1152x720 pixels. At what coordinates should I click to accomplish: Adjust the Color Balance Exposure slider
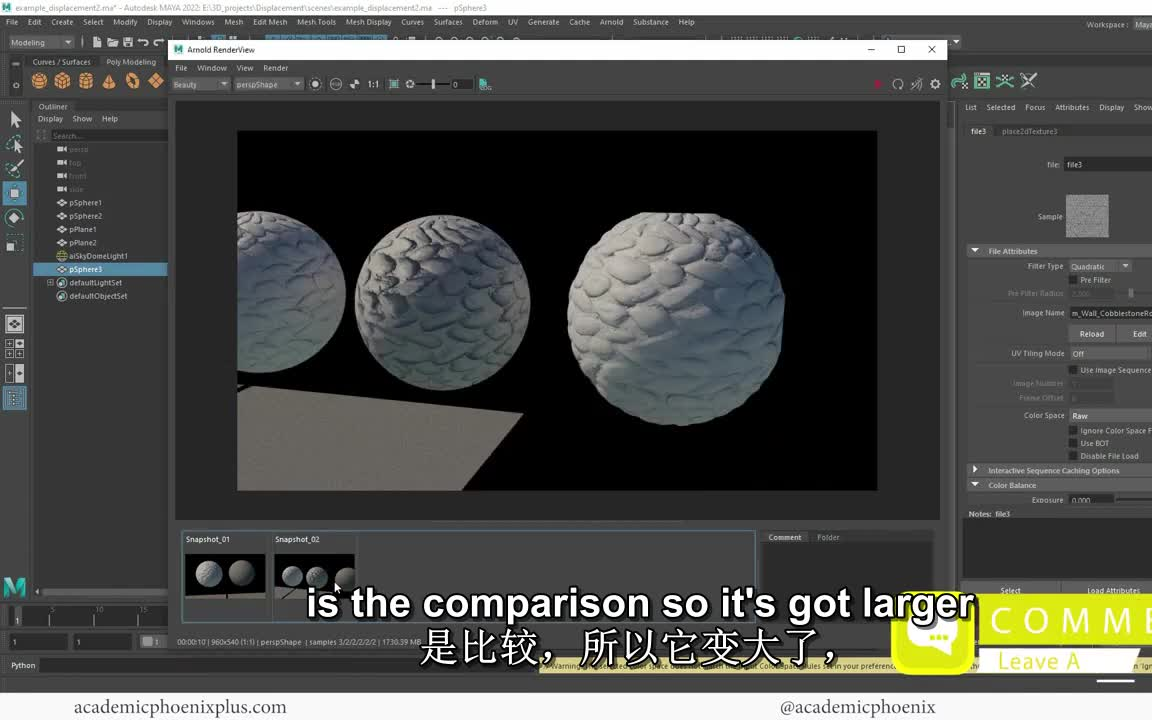(x=1134, y=500)
